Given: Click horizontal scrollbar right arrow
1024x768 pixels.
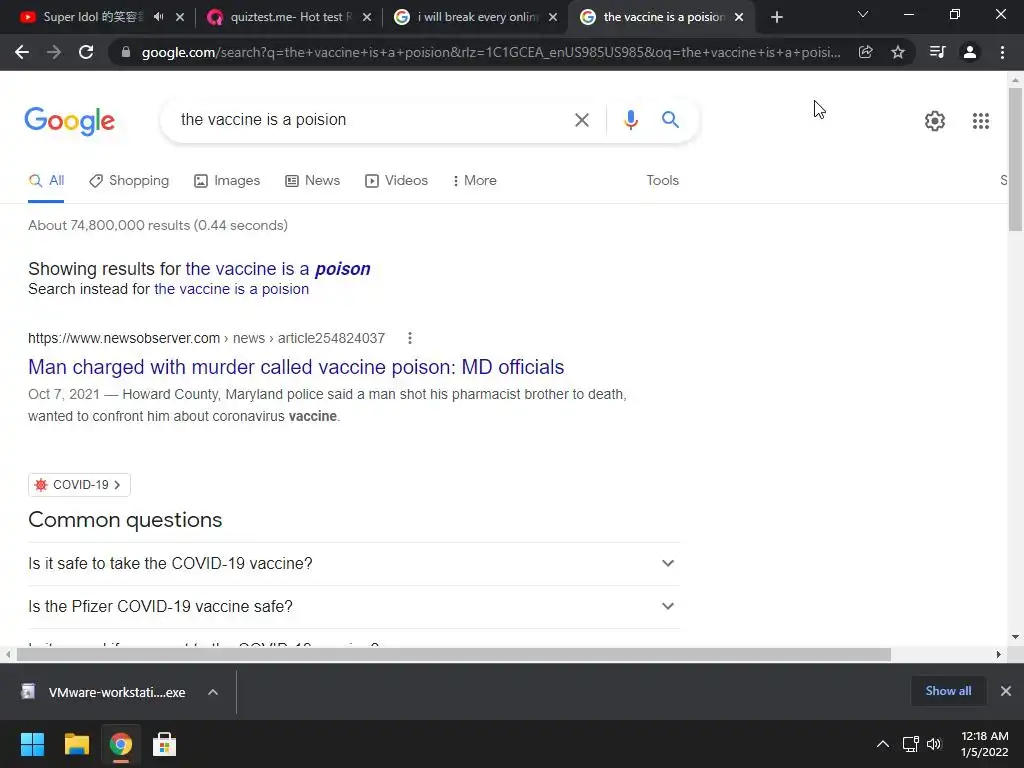Looking at the screenshot, I should (x=999, y=654).
